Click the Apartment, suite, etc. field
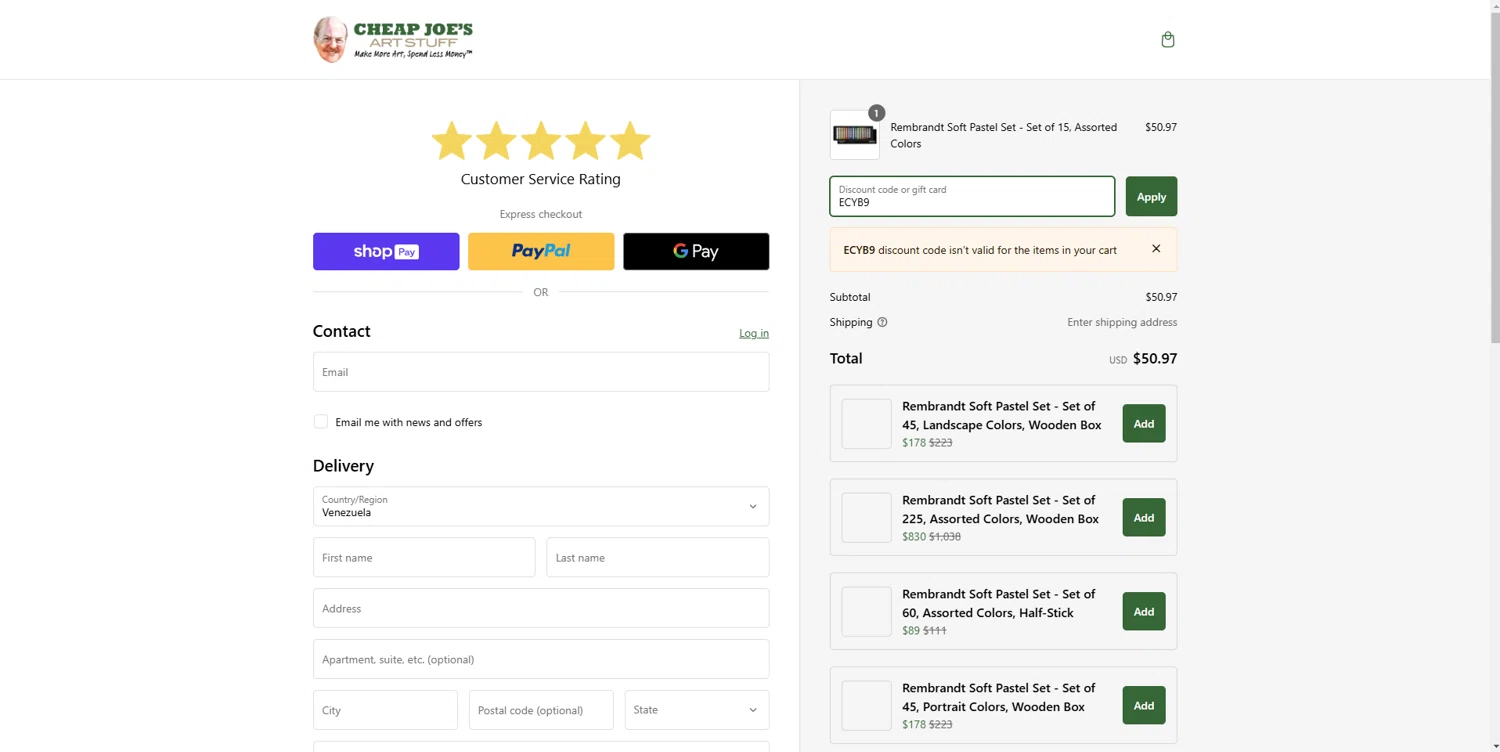 coord(541,659)
